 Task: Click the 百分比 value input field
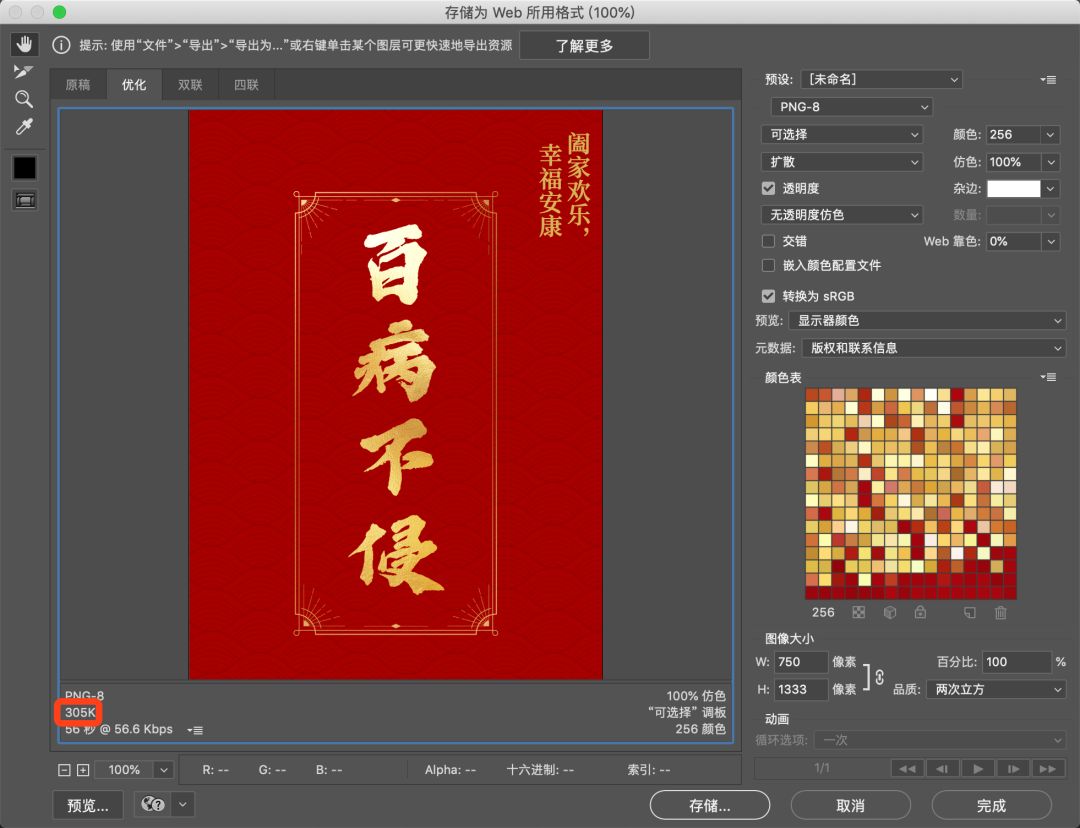(1017, 661)
